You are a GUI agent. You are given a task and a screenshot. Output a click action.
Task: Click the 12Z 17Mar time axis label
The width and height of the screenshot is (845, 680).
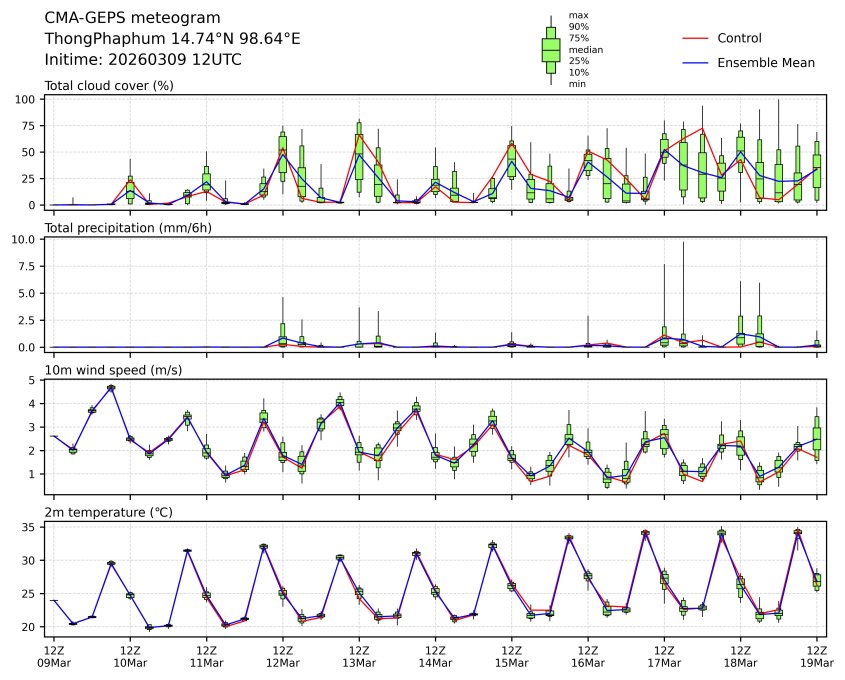664,655
